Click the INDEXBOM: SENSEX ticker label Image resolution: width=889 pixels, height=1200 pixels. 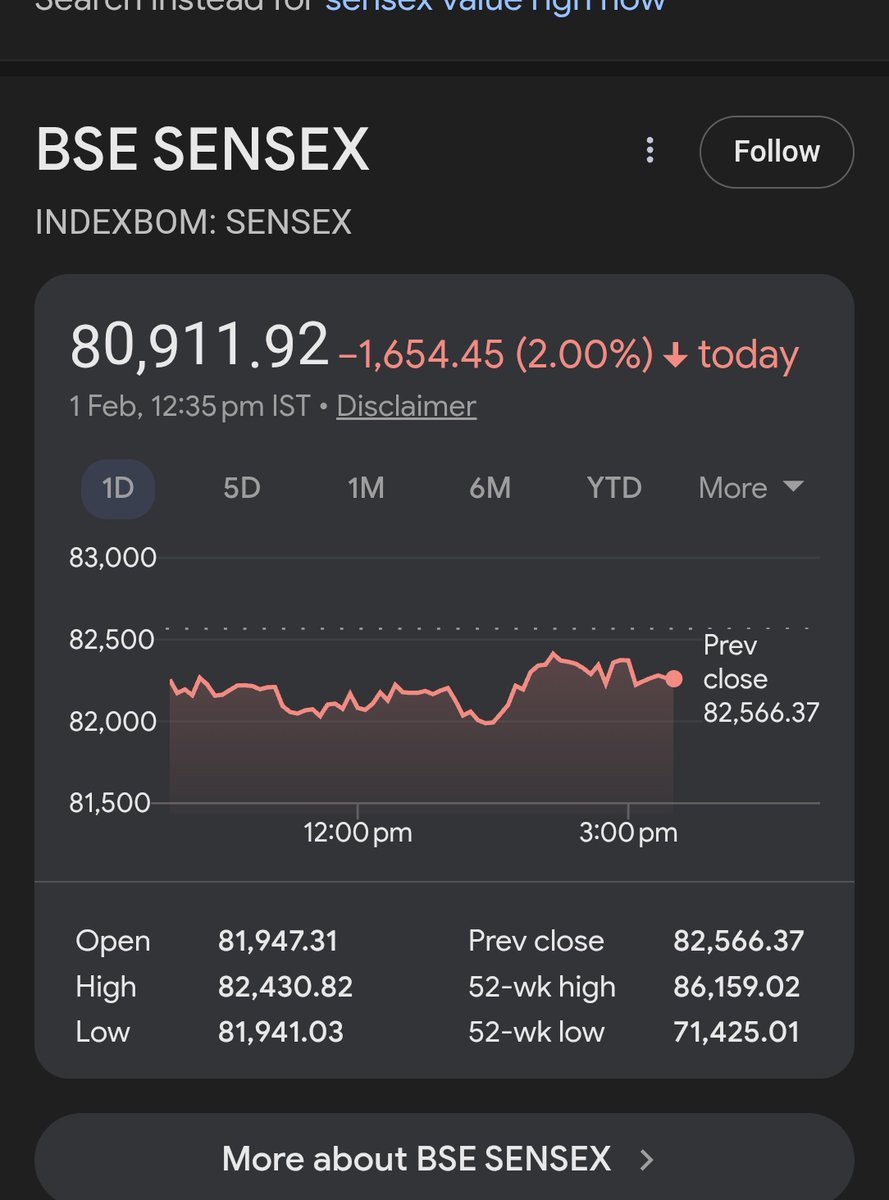pyautogui.click(x=193, y=221)
